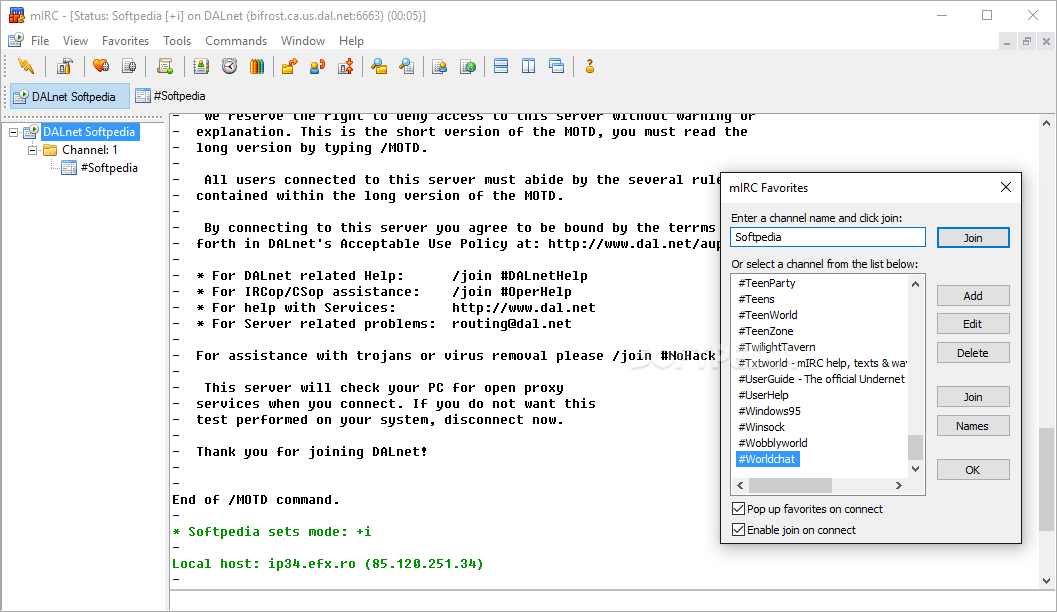Screen dimensions: 1057x612
Task: Select #TeenZone in the channel list
Action: coord(766,331)
